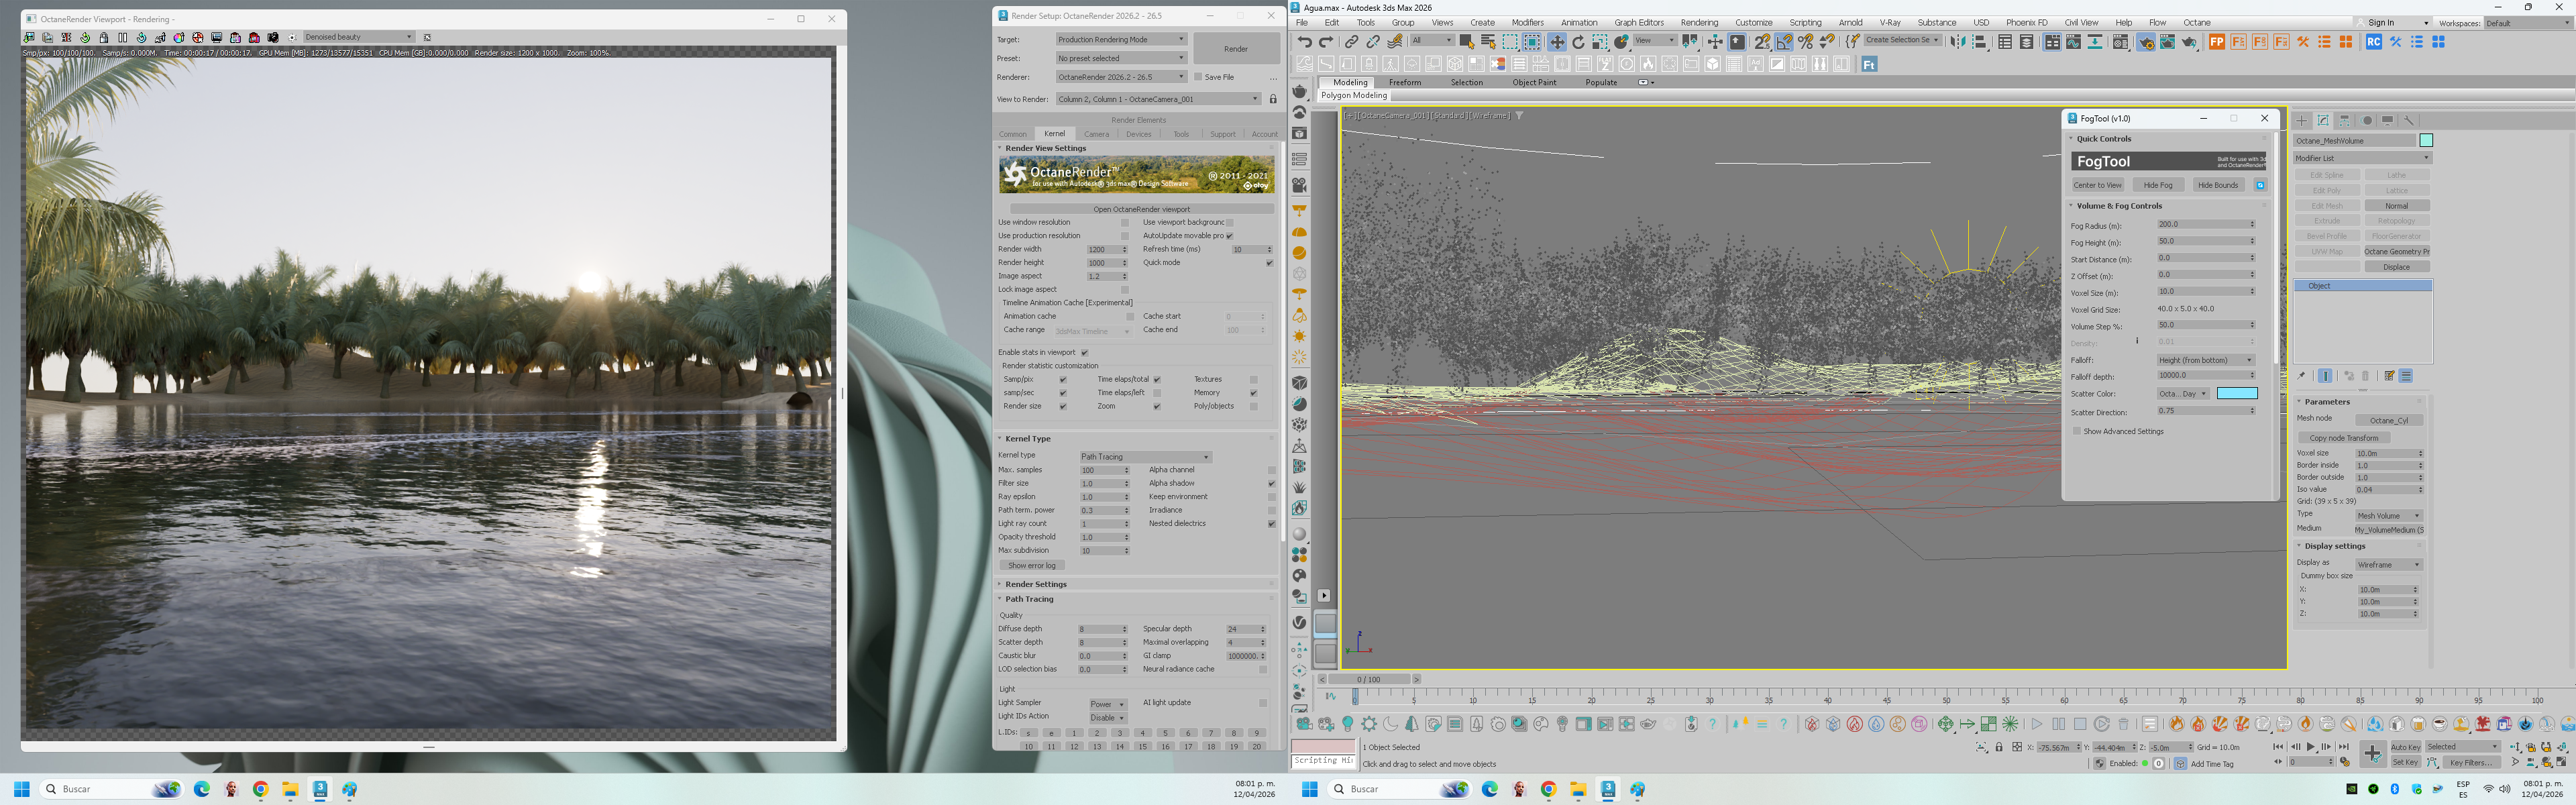Click the Utilities wrench panel icon
Image resolution: width=2576 pixels, height=805 pixels.
(2409, 120)
